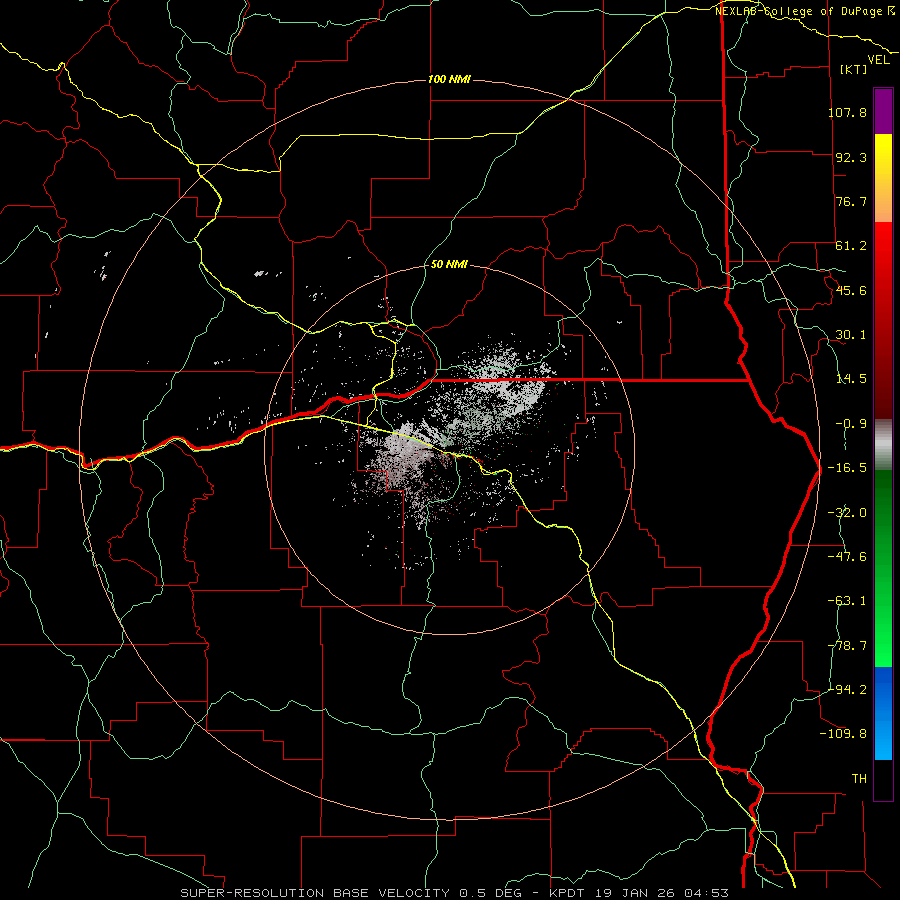The height and width of the screenshot is (900, 900).
Task: Click the -78.7 velocity scale value
Action: click(847, 646)
